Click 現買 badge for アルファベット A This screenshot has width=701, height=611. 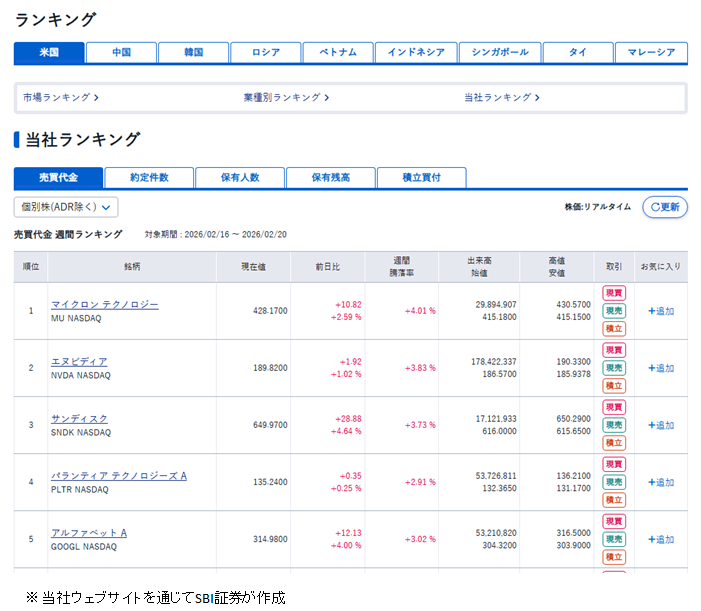tap(613, 521)
